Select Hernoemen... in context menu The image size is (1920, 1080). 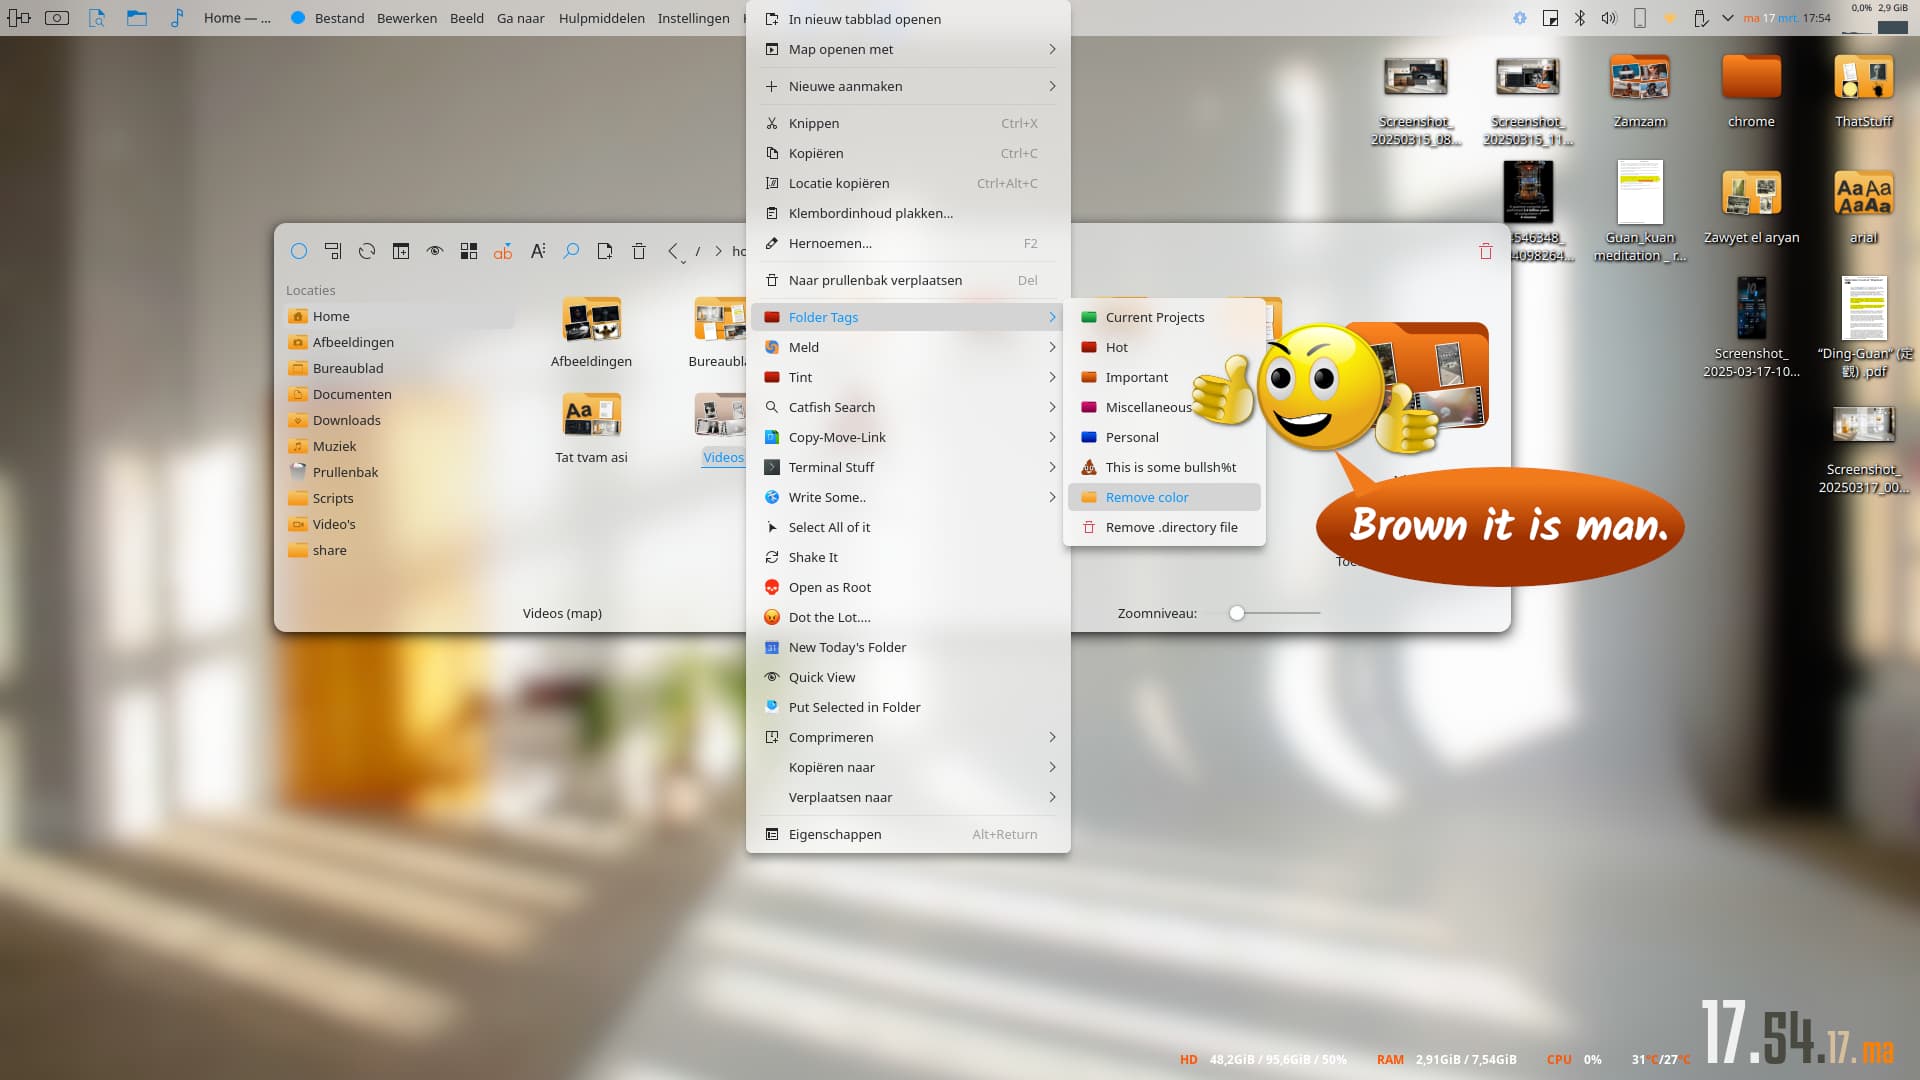click(908, 243)
